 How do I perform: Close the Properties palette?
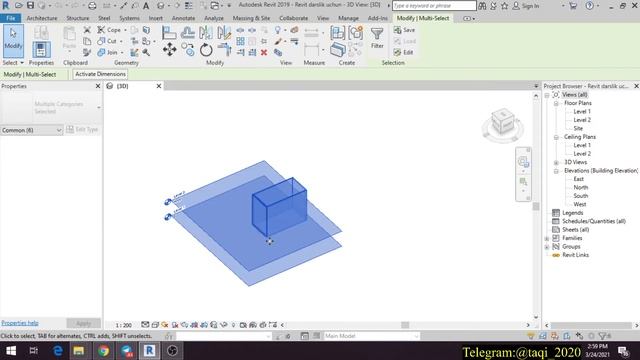point(98,86)
